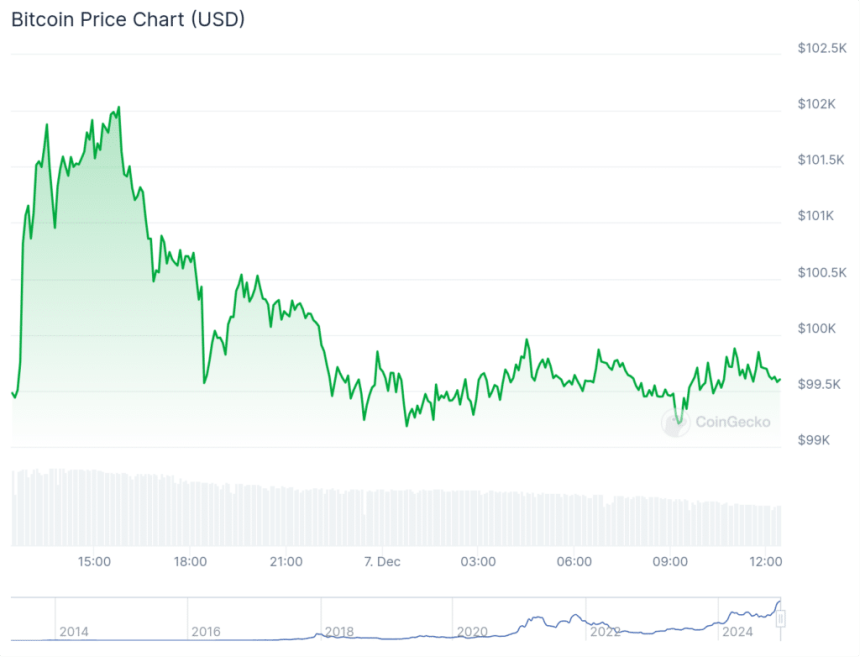Click the Bitcoin Price Chart (USD) title
This screenshot has width=860, height=657.
pos(128,19)
